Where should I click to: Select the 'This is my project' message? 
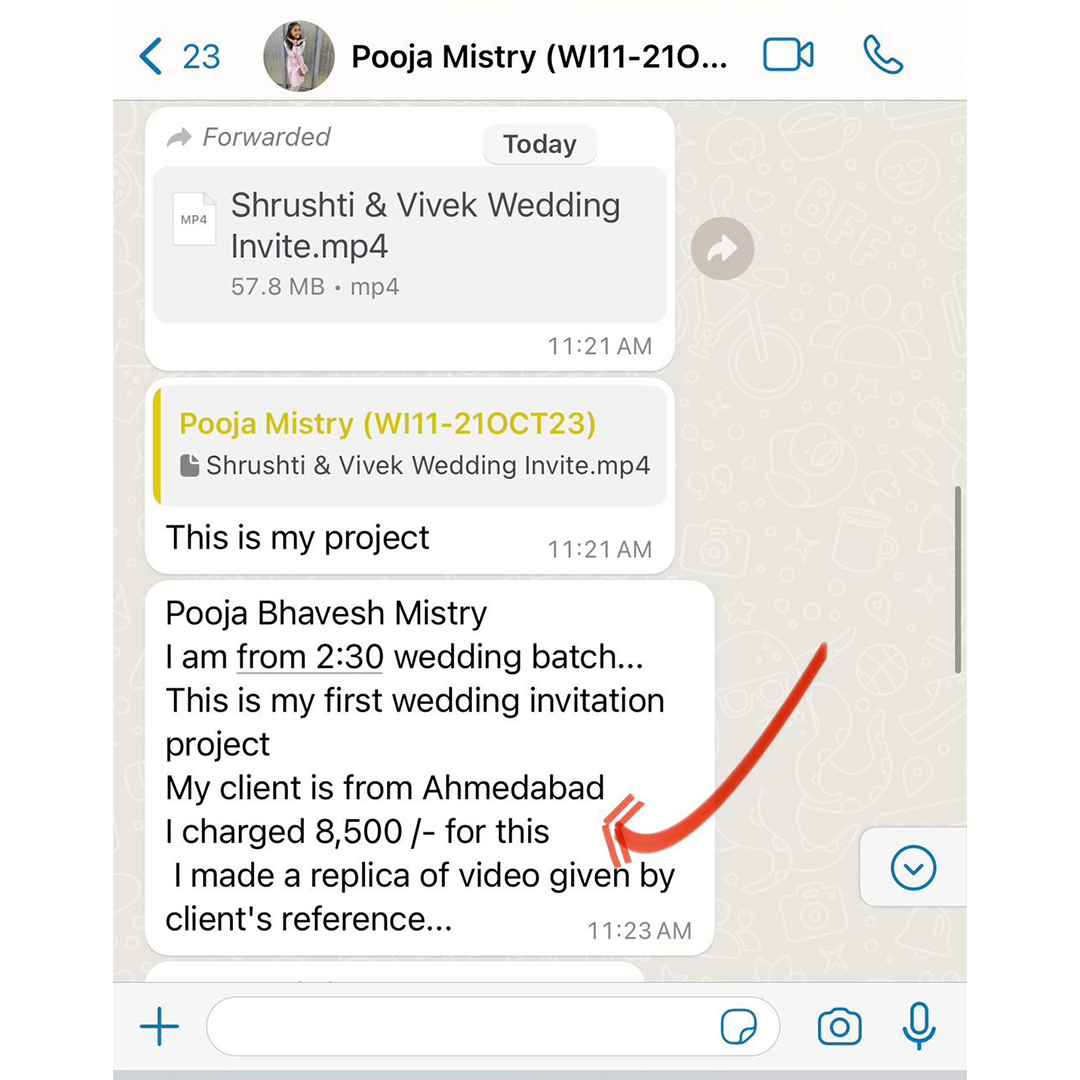[298, 538]
